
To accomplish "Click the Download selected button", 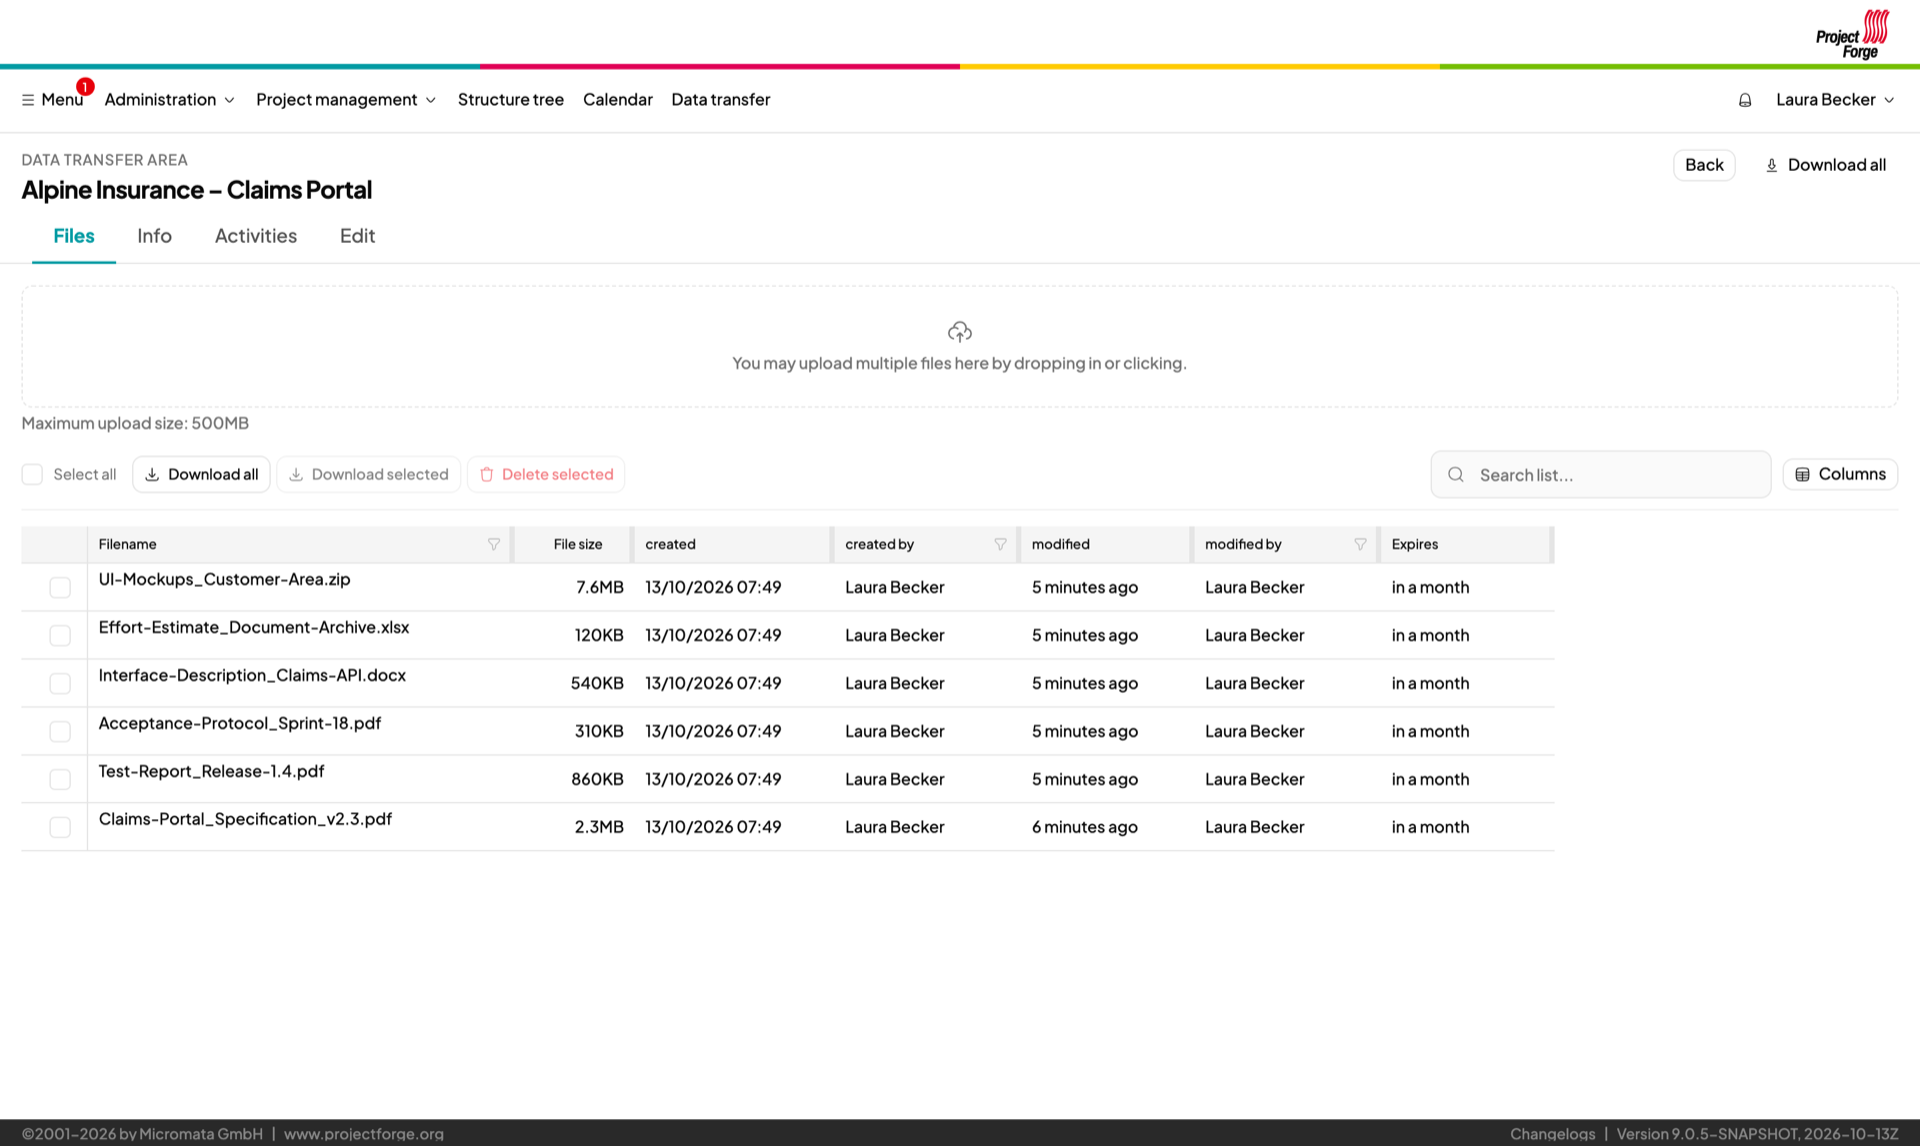I will point(368,474).
